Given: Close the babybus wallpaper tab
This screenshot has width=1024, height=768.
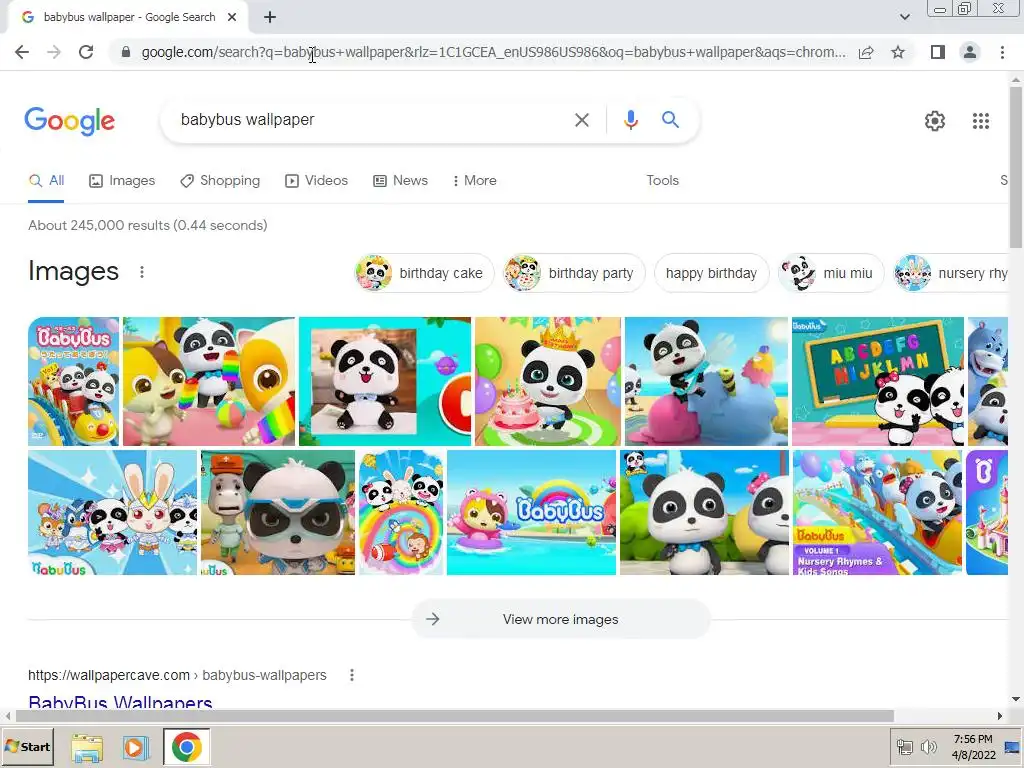Looking at the screenshot, I should pyautogui.click(x=232, y=17).
